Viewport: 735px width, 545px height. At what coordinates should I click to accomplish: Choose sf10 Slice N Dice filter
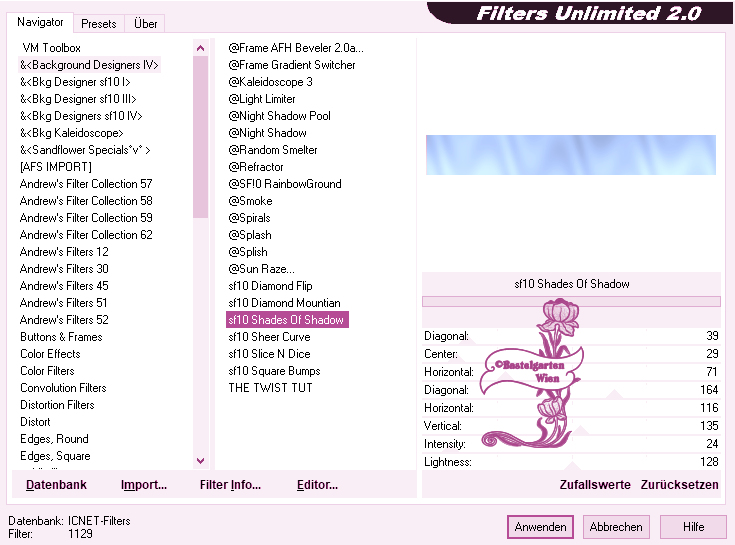270,354
